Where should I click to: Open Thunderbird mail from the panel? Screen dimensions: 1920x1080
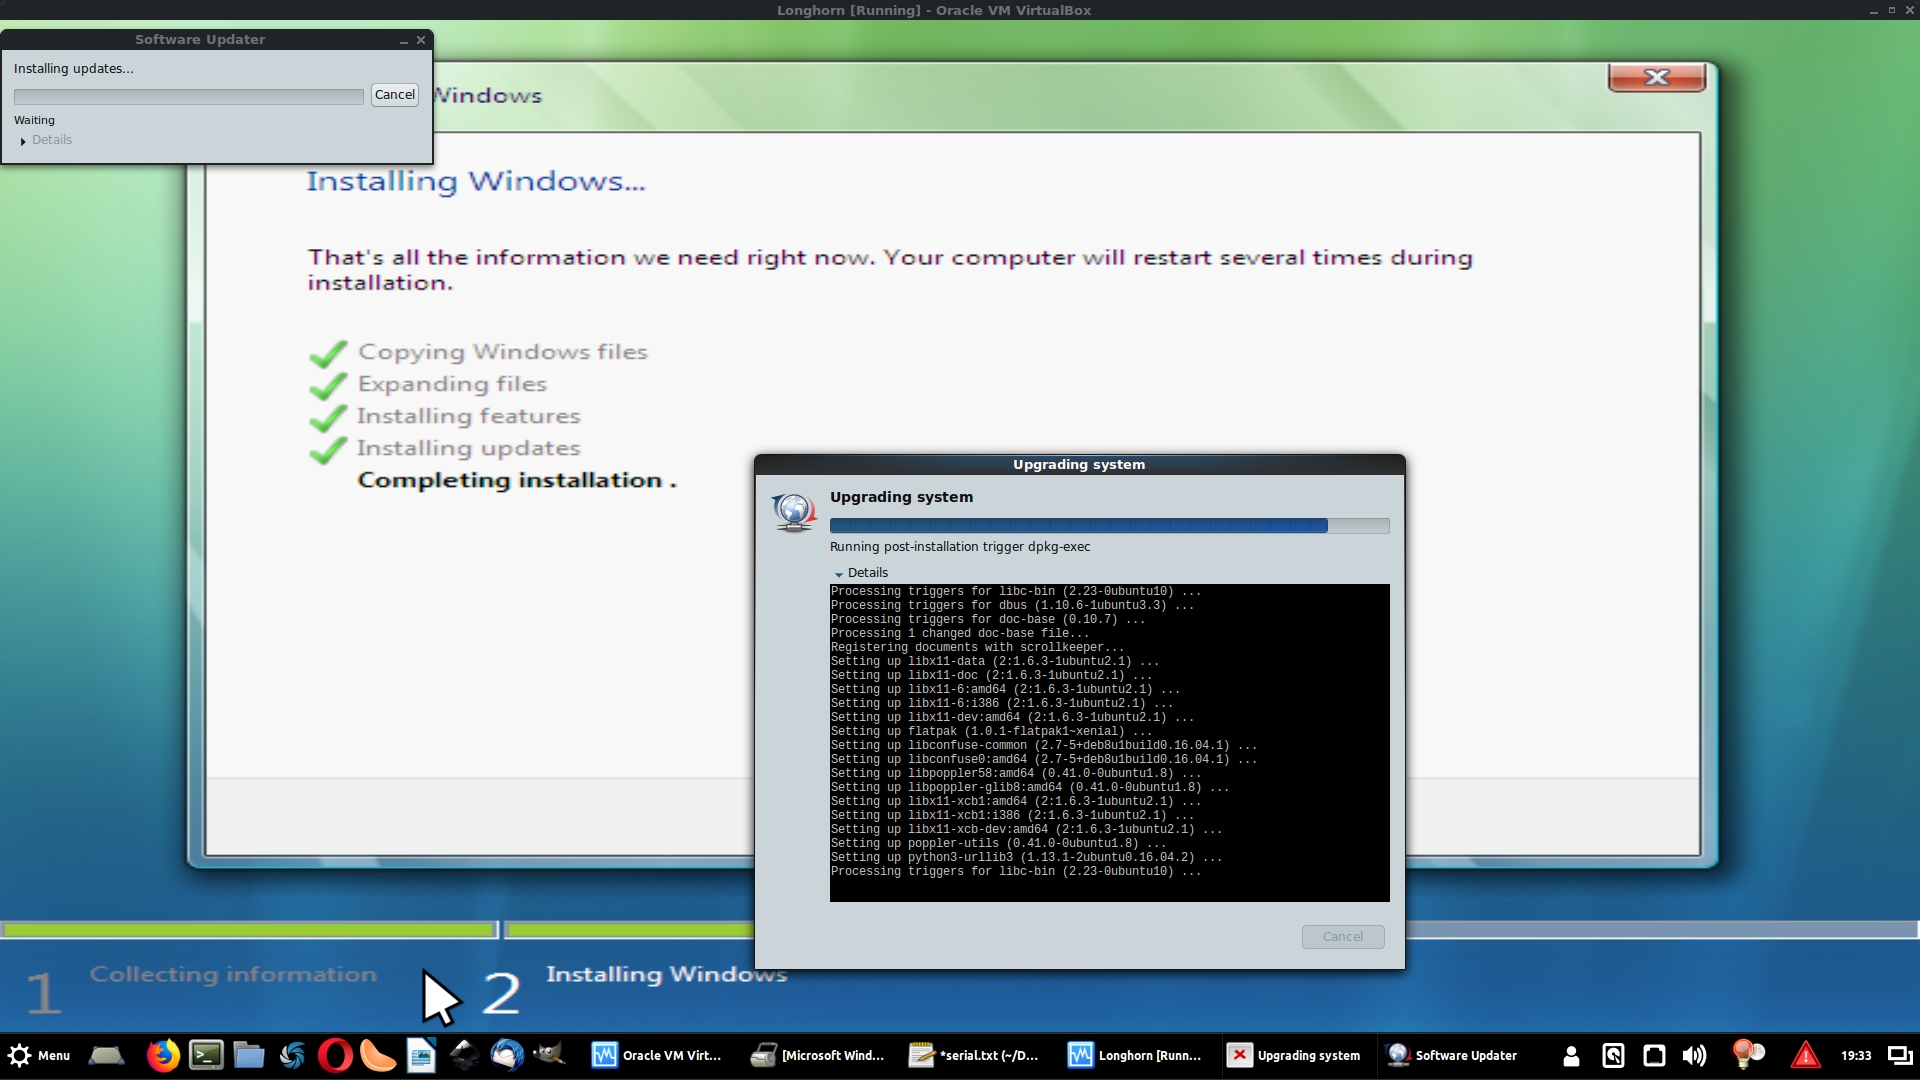point(507,1055)
